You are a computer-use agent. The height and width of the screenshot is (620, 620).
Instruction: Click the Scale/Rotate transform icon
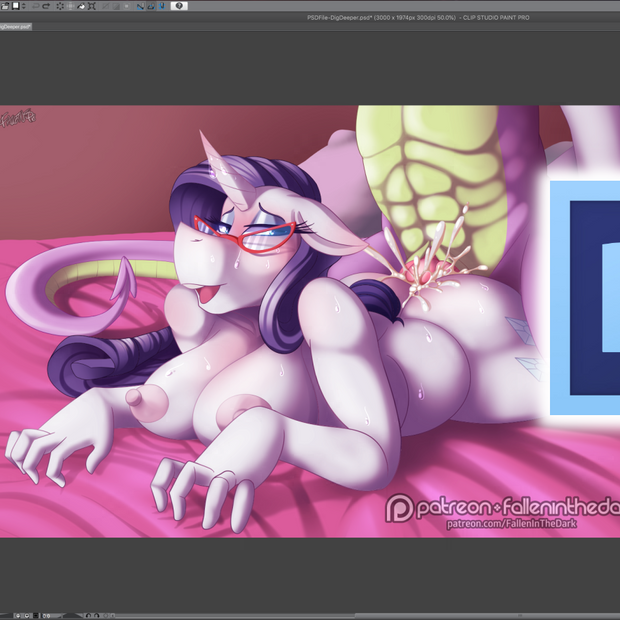(x=91, y=6)
